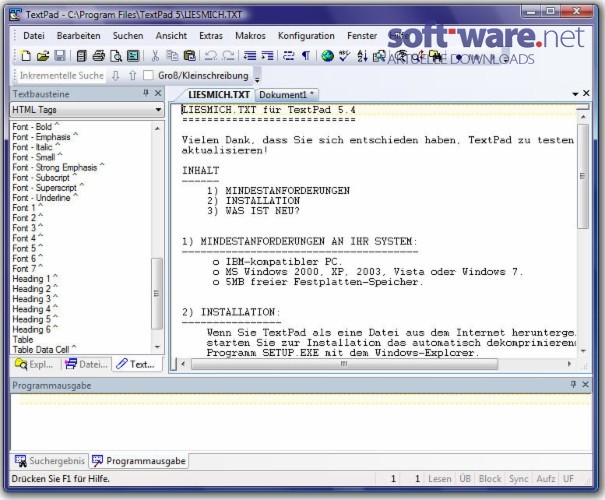Viewport: 605px width, 500px height.
Task: Toggle visible spaces with the pilcrow icon
Action: 306,56
